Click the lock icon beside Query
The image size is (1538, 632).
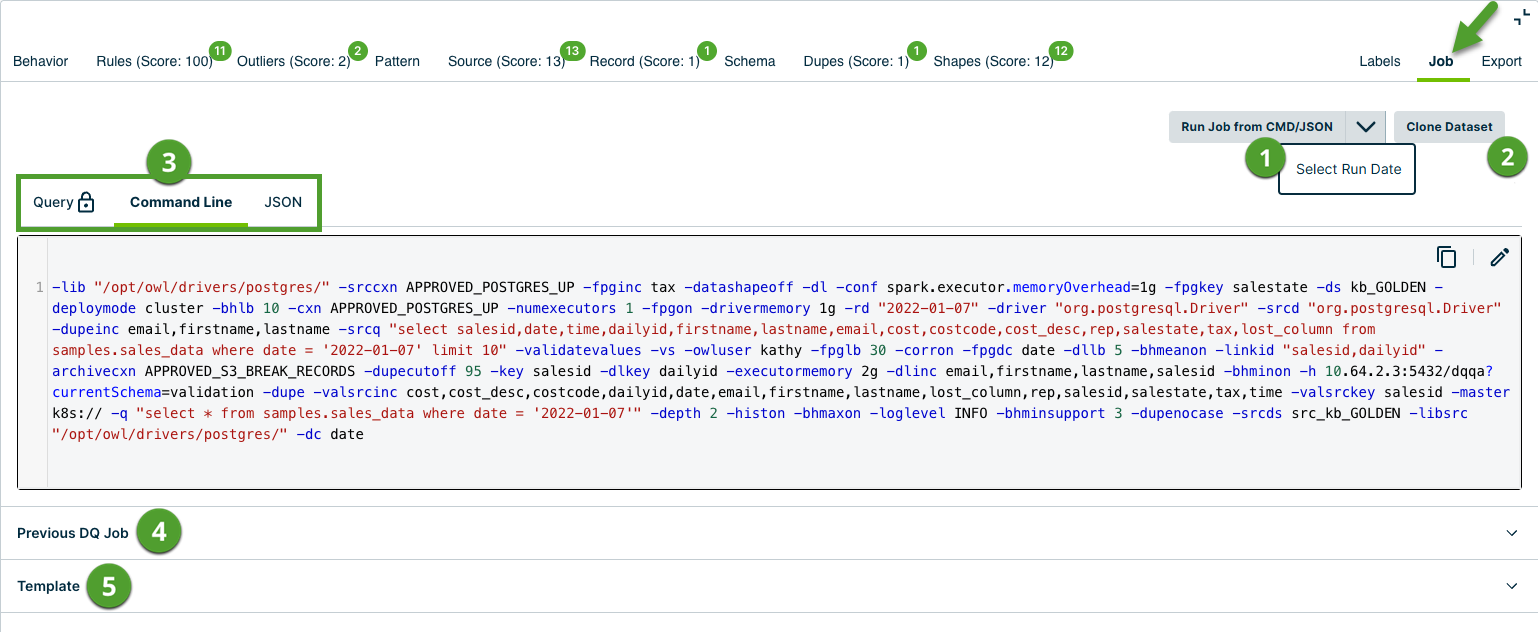pyautogui.click(x=84, y=201)
